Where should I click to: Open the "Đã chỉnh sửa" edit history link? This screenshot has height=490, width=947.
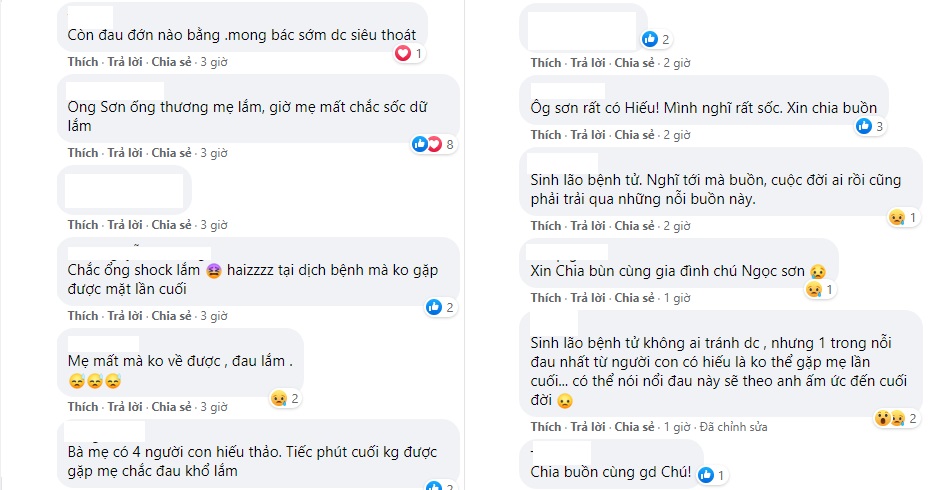click(733, 426)
